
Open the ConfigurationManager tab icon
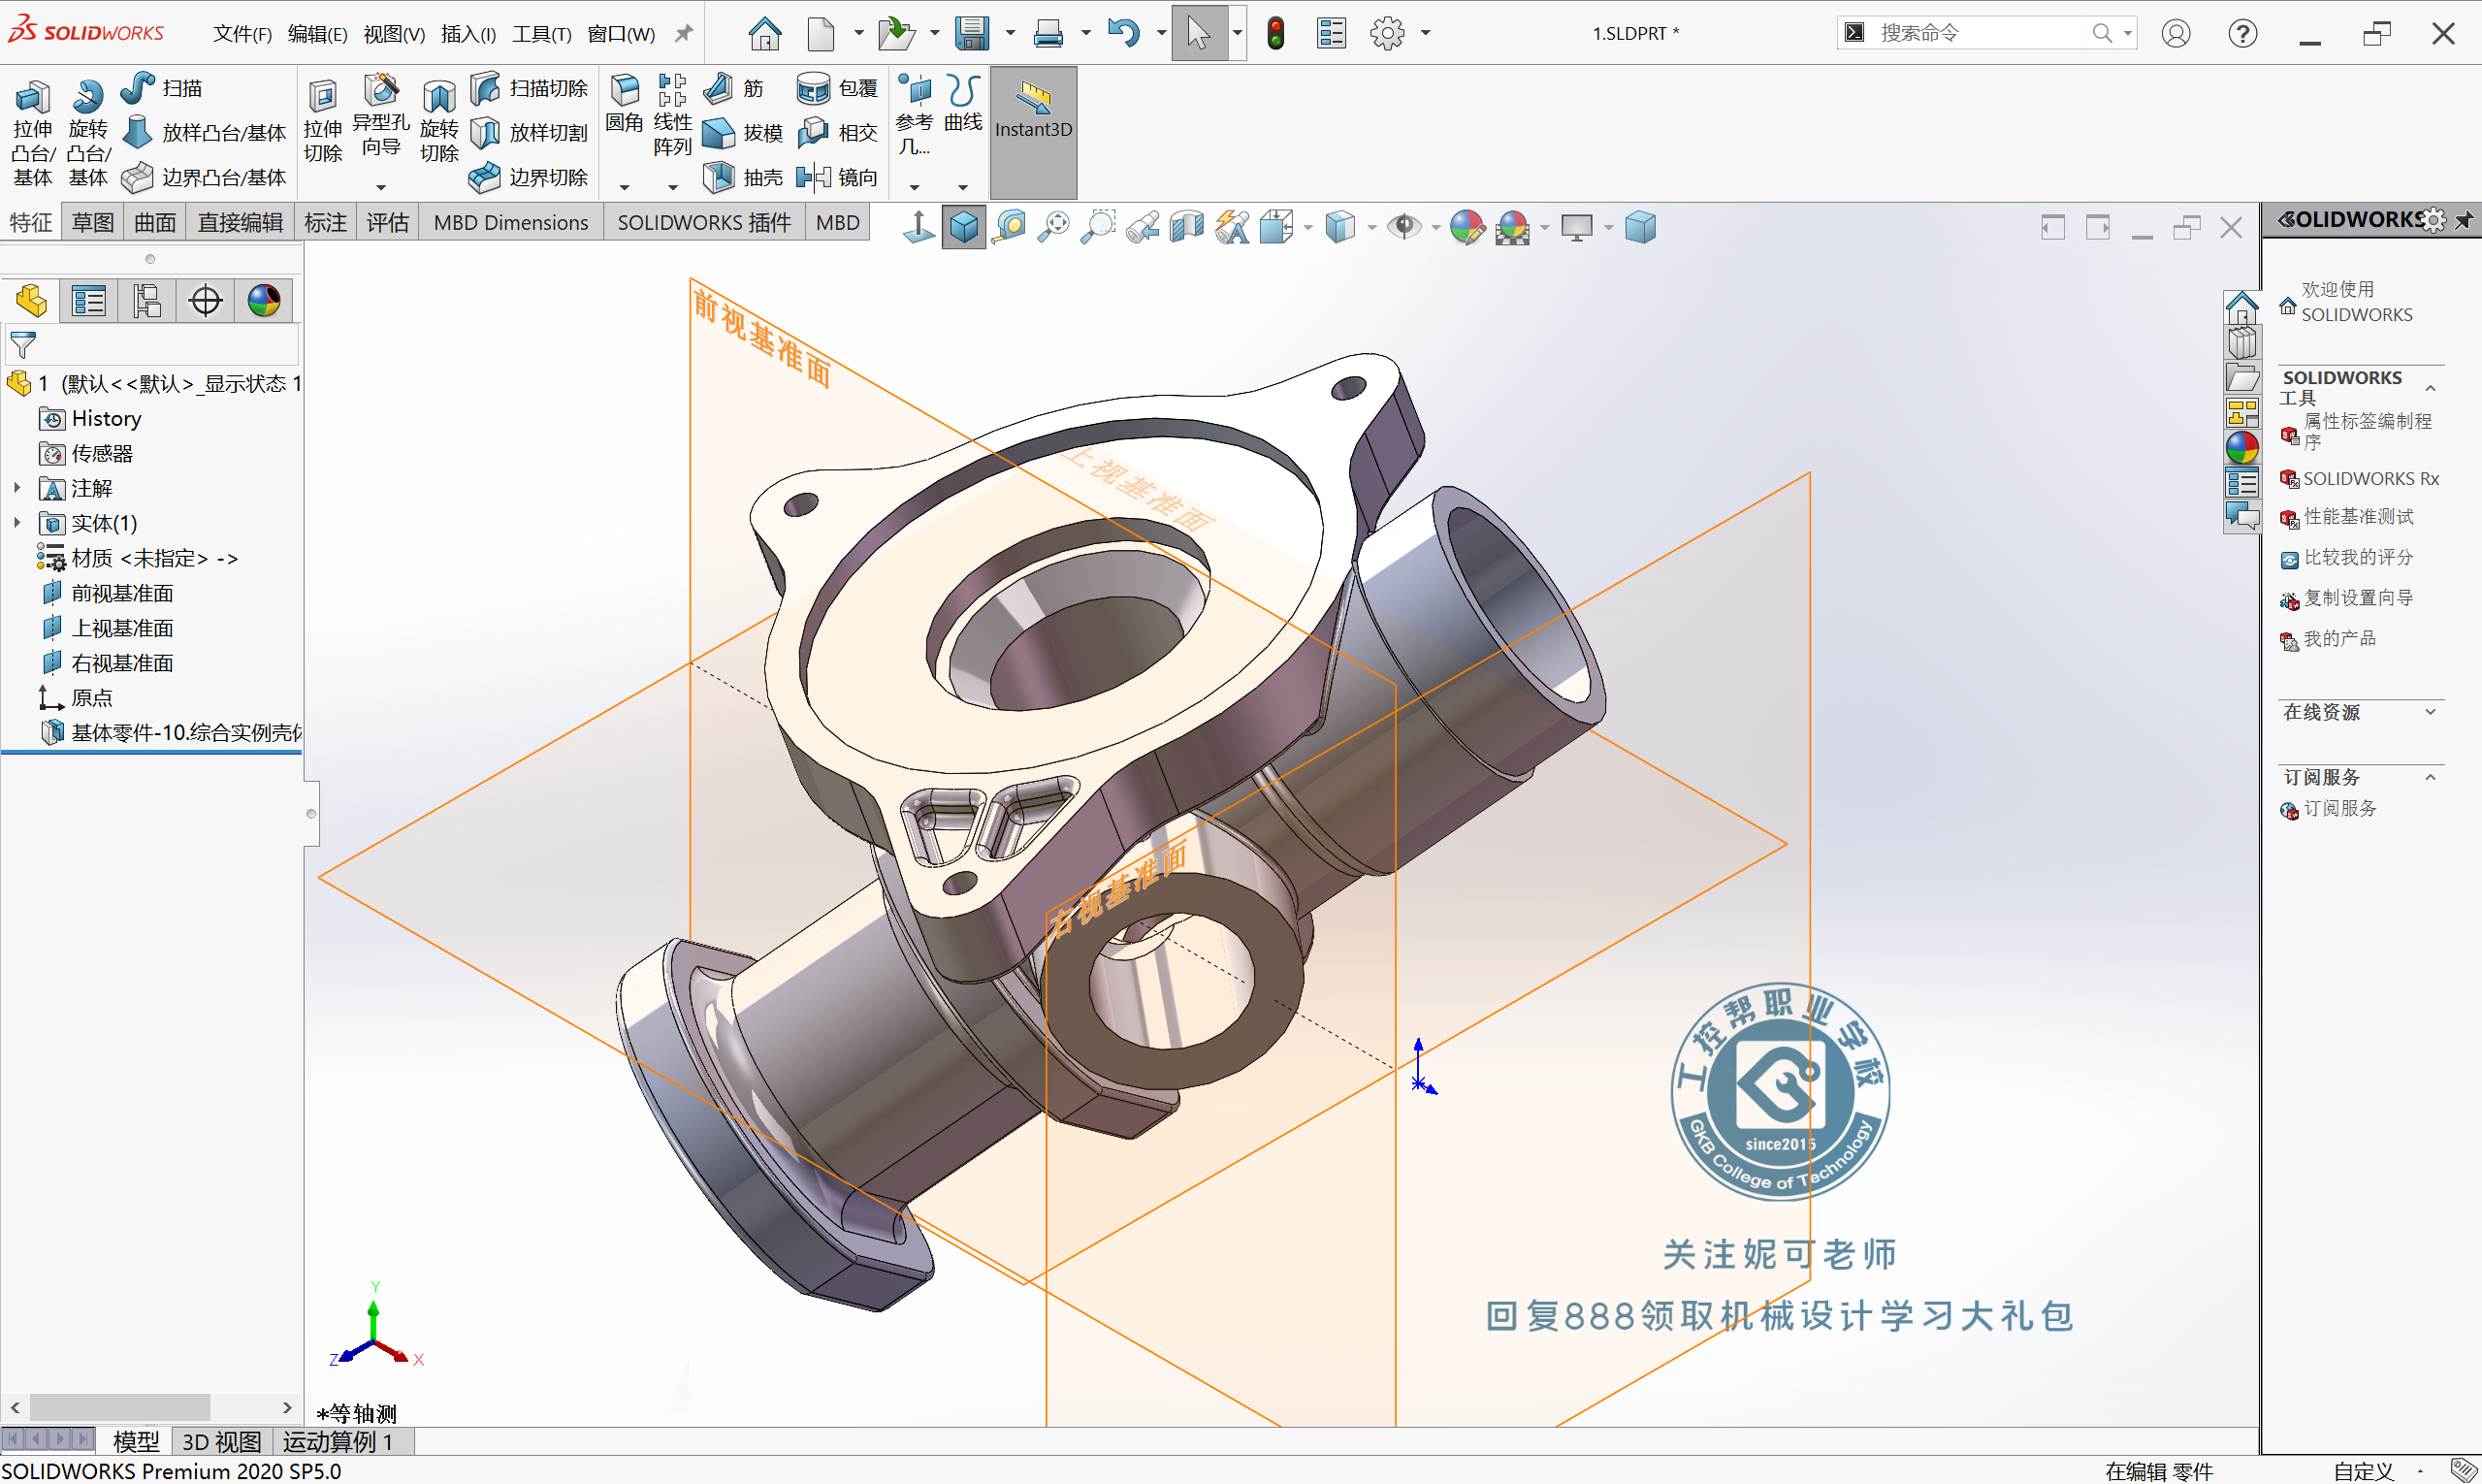147,300
